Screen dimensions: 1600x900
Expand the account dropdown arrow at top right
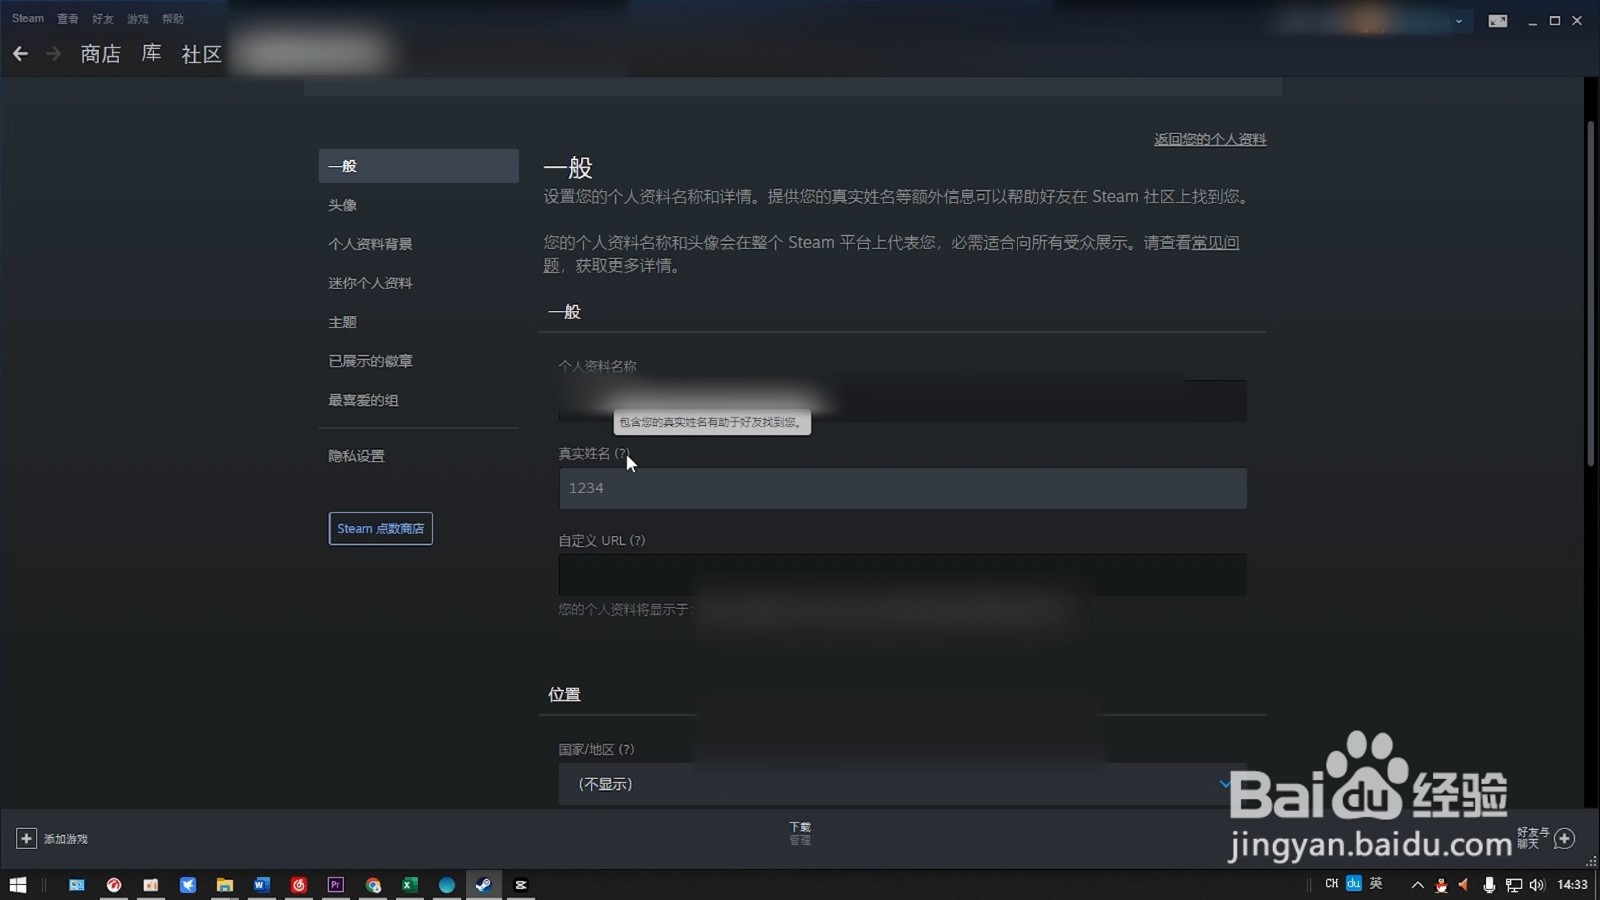1459,21
